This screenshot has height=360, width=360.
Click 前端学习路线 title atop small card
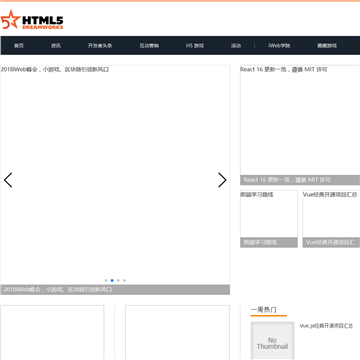click(257, 195)
